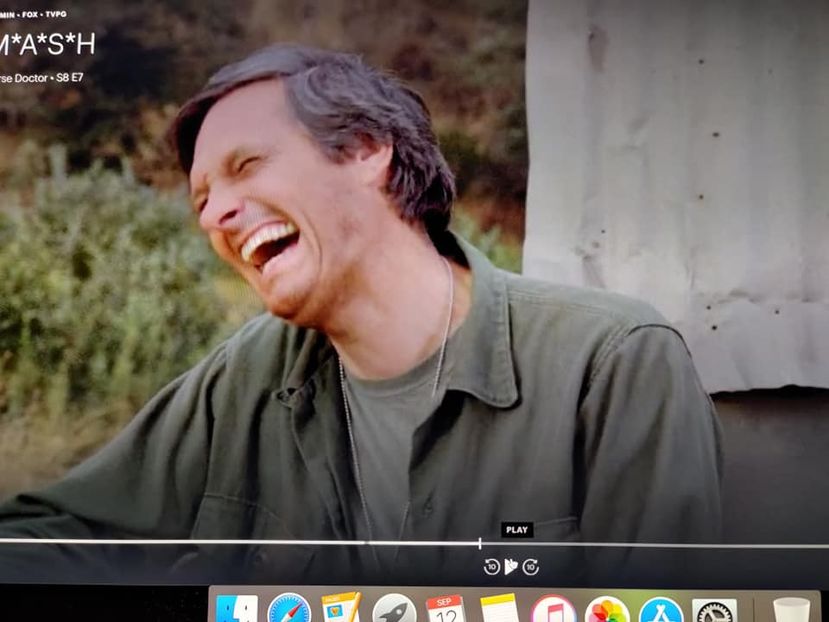This screenshot has width=829, height=622.
Task: Click the FOX · TVPG rating text
Action: tap(44, 14)
